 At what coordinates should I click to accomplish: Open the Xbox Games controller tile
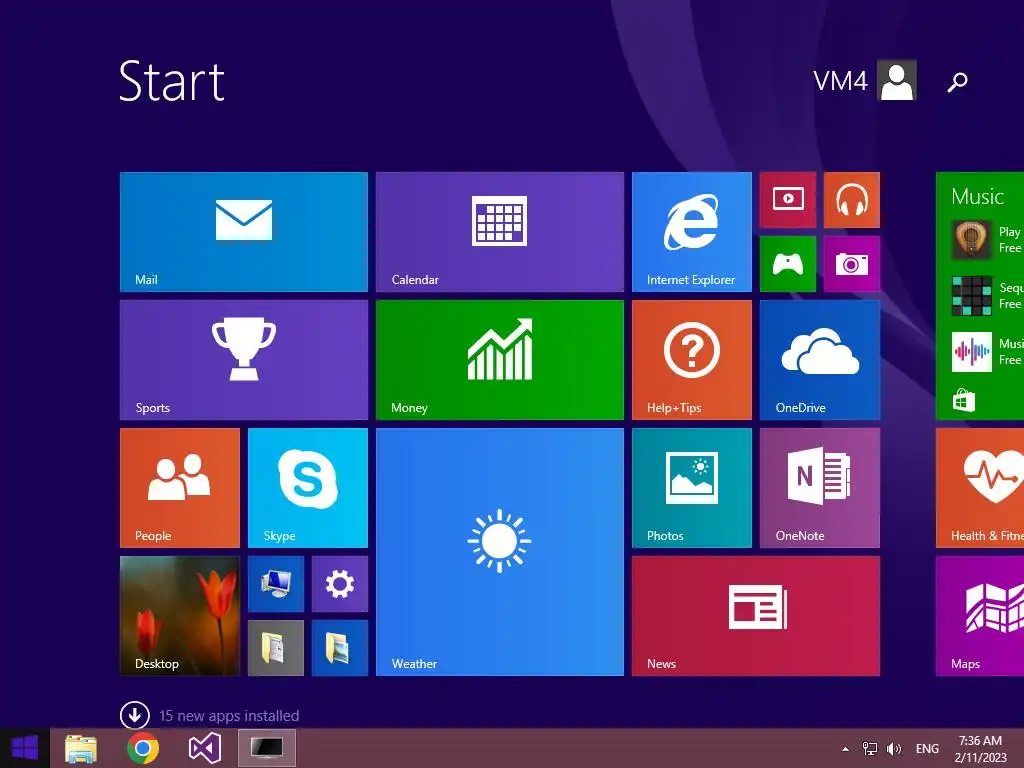(788, 264)
